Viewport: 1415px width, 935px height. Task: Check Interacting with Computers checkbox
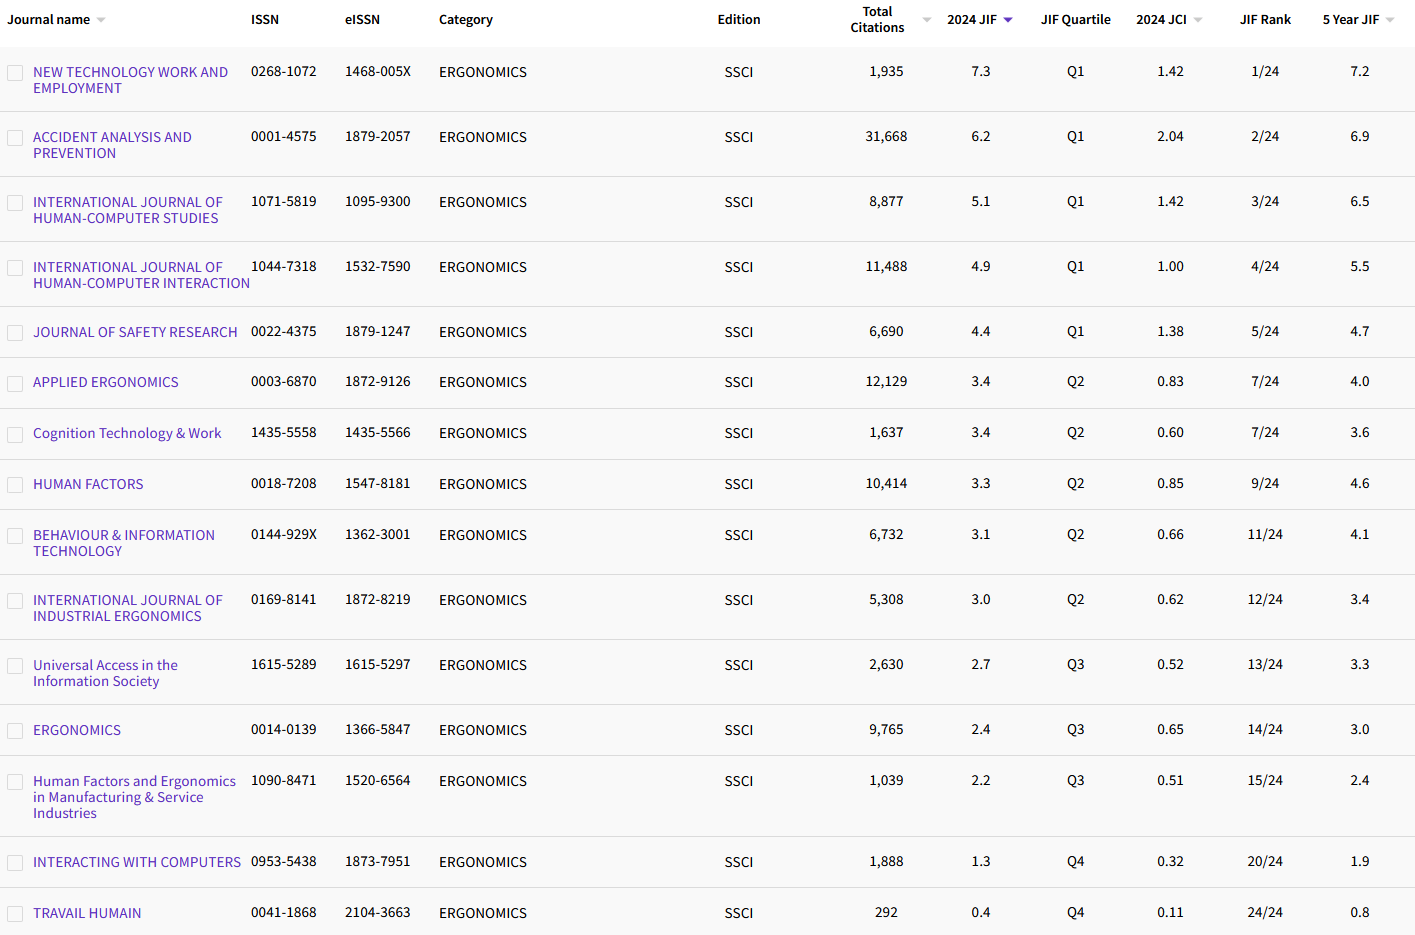15,863
